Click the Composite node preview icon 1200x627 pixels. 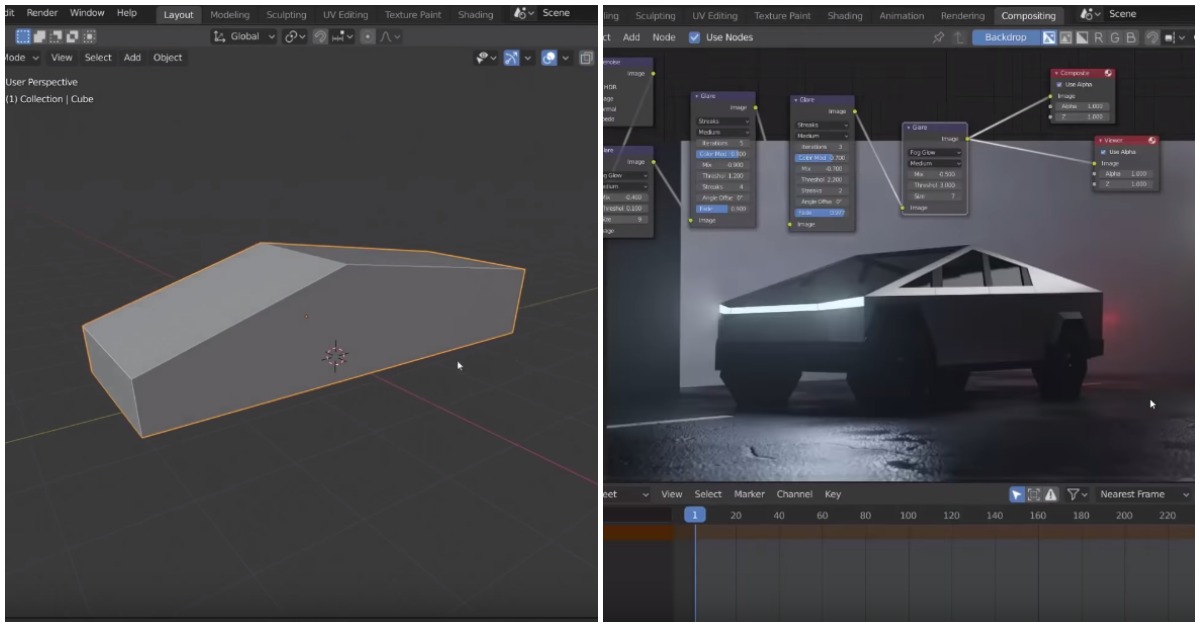click(1107, 73)
